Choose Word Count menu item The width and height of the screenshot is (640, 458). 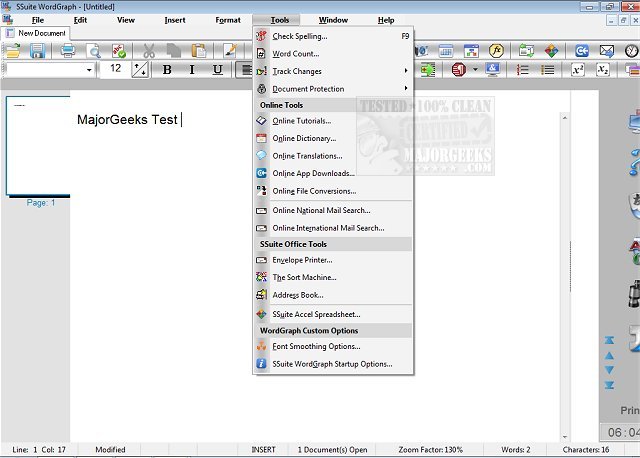(x=333, y=54)
